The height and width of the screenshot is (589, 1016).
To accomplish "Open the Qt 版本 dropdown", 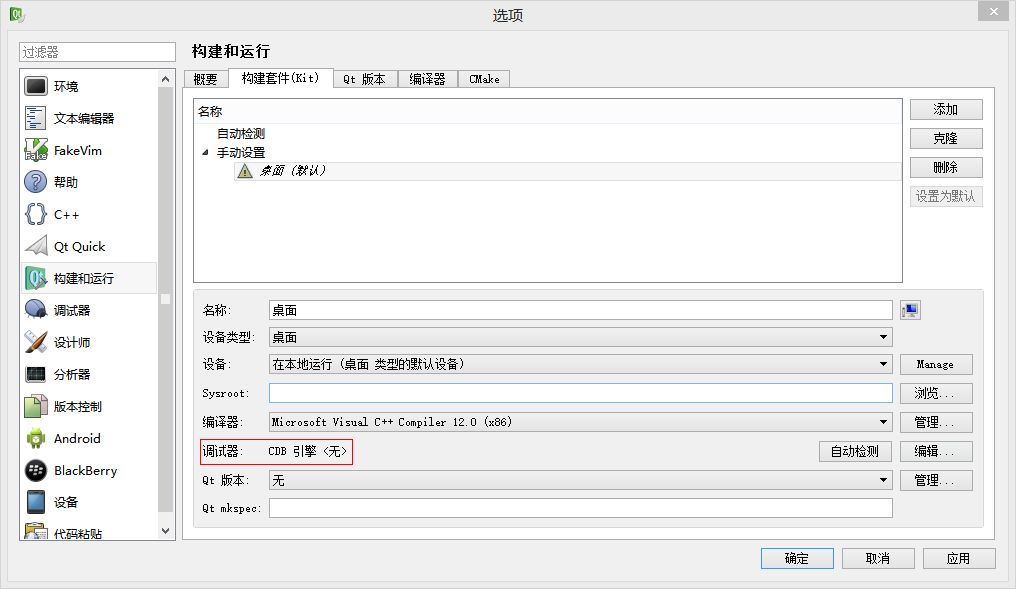I will click(x=581, y=480).
